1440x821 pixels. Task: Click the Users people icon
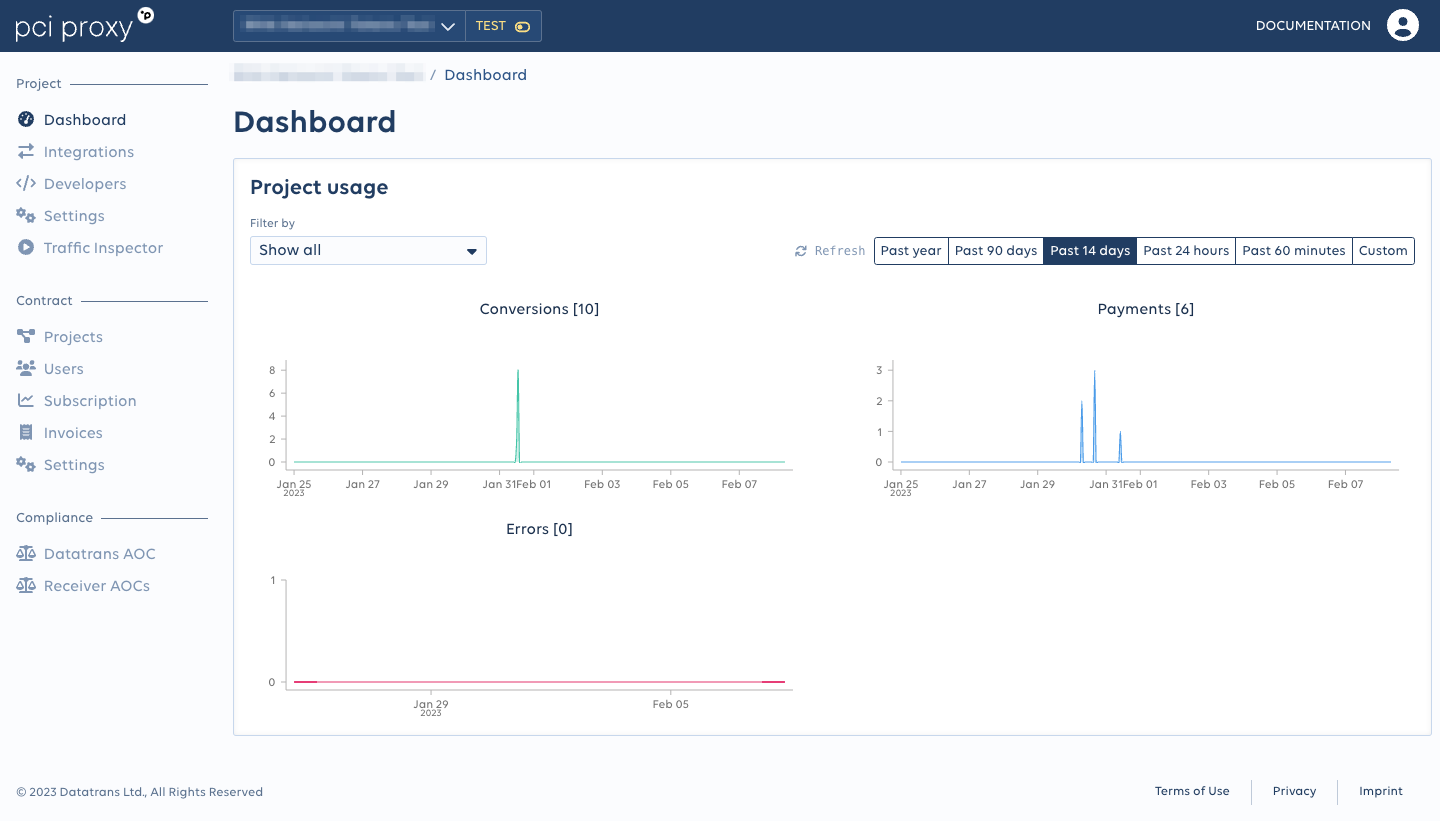point(26,369)
